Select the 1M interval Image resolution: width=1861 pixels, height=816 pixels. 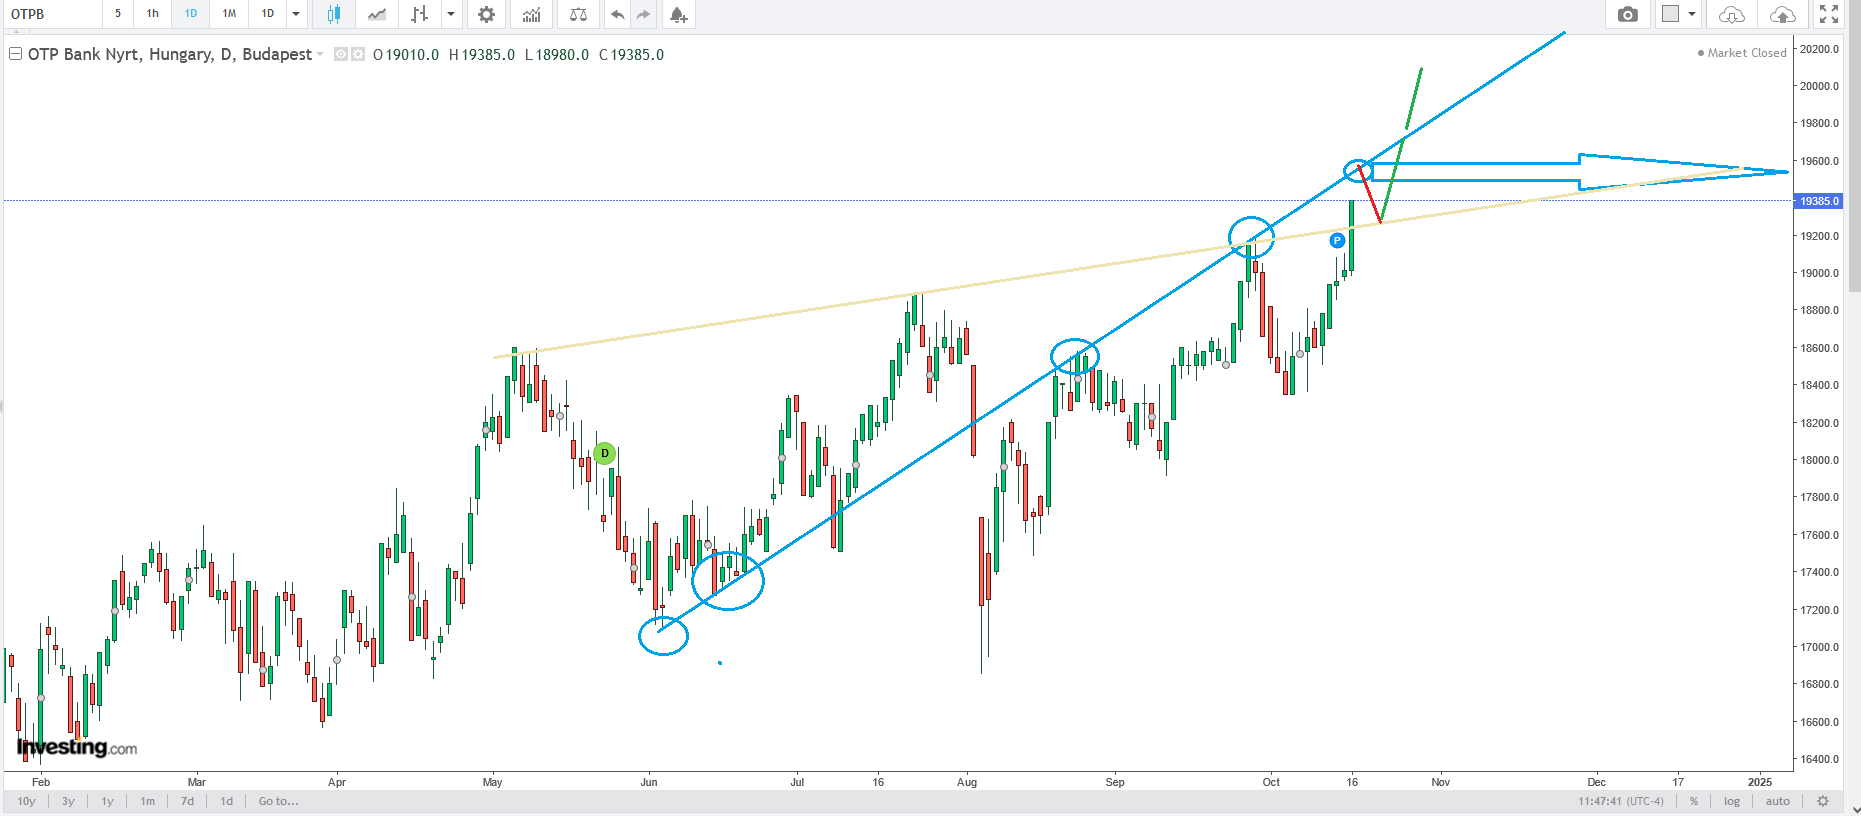point(229,14)
